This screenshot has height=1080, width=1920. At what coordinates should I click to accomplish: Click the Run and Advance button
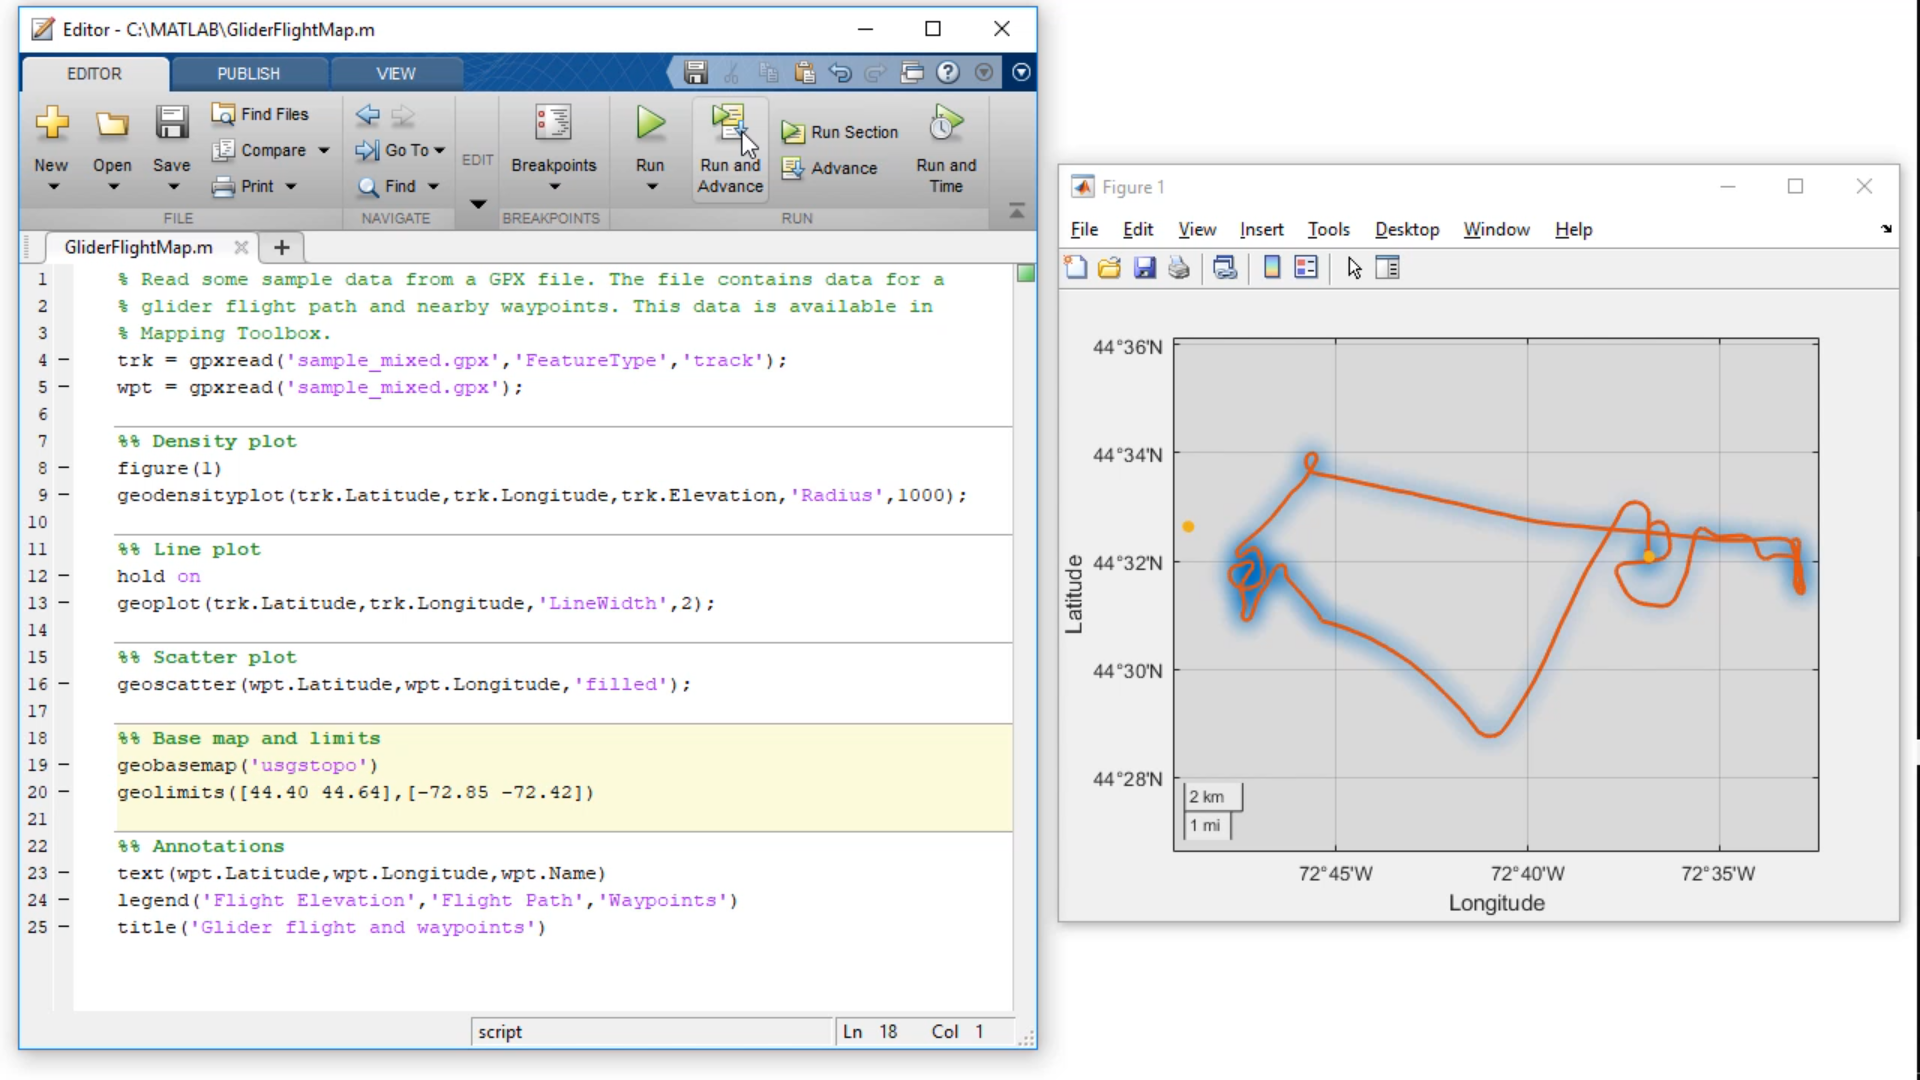731,146
